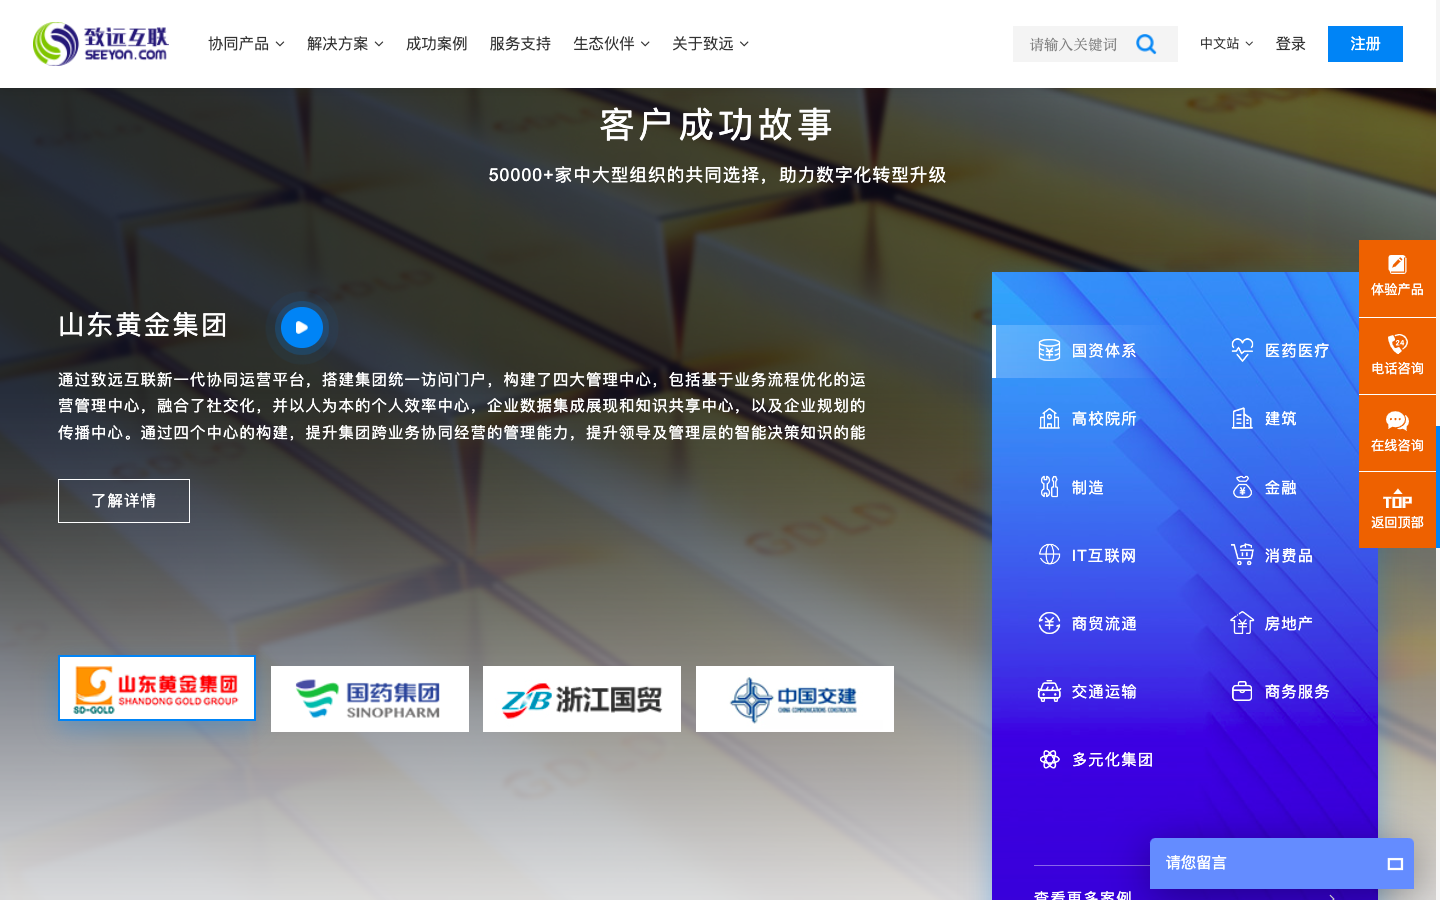The image size is (1440, 900).
Task: Expand the 解决方案 dropdown menu
Action: point(345,44)
